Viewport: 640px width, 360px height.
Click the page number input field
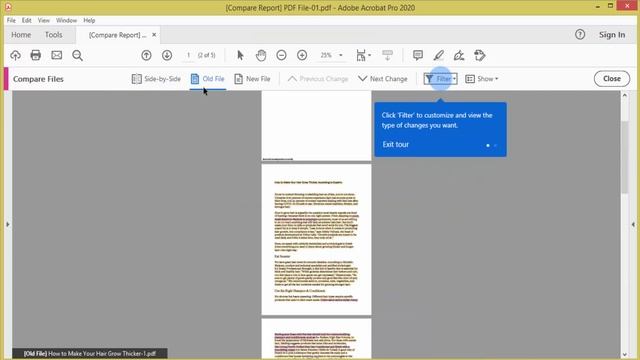click(188, 55)
